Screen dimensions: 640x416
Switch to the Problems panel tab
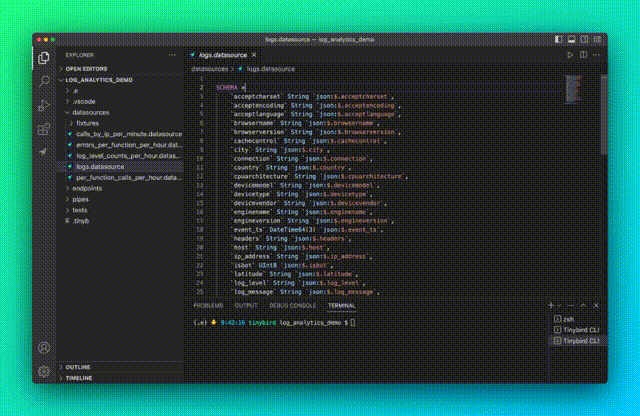click(208, 305)
